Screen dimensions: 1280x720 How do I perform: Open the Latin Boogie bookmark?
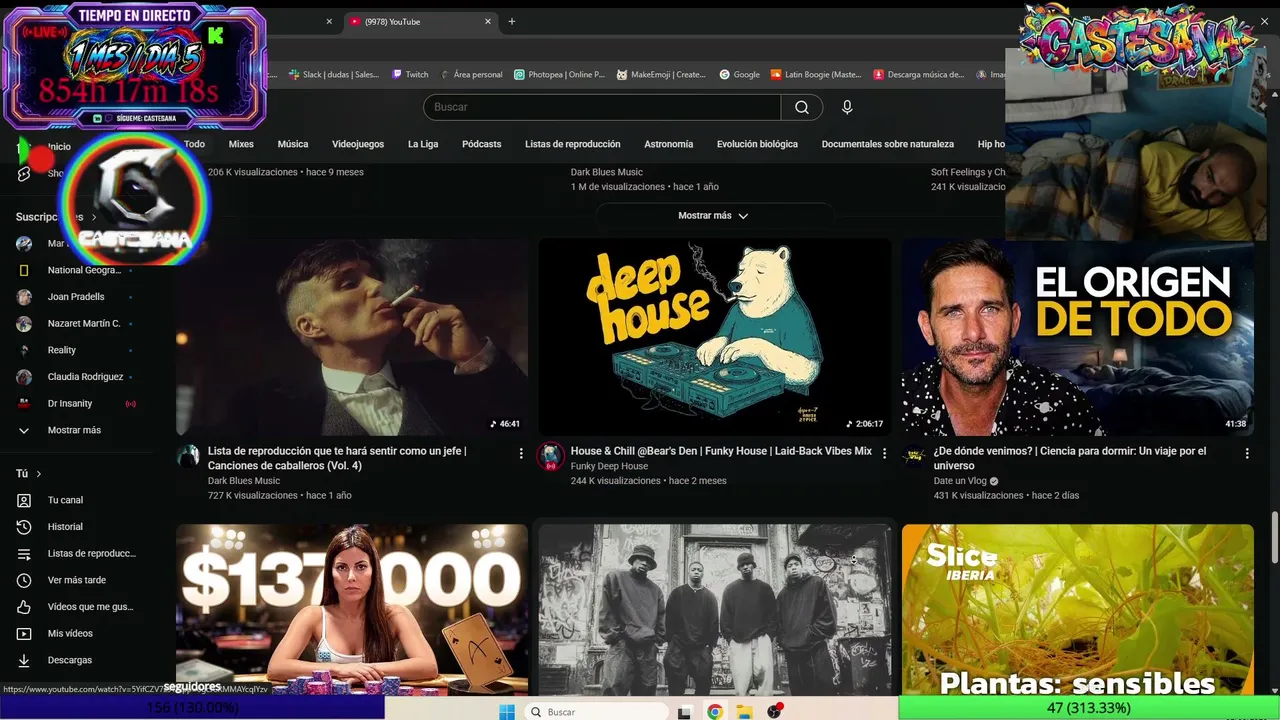pos(816,75)
